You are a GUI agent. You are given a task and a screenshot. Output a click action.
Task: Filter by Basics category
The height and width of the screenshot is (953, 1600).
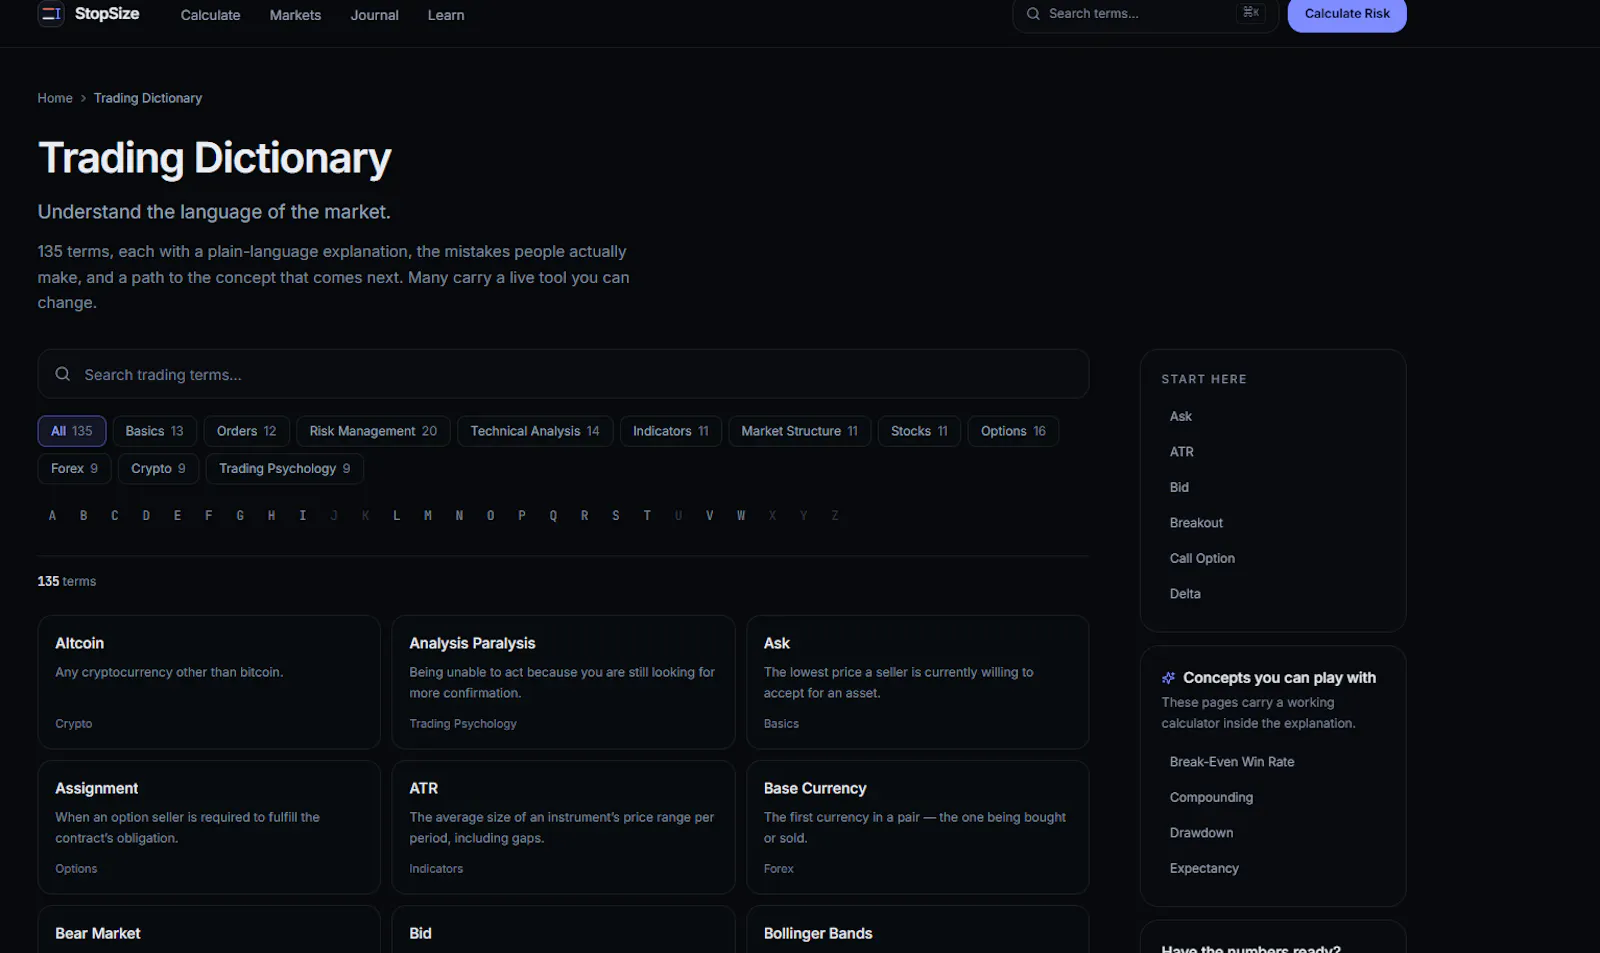(155, 431)
